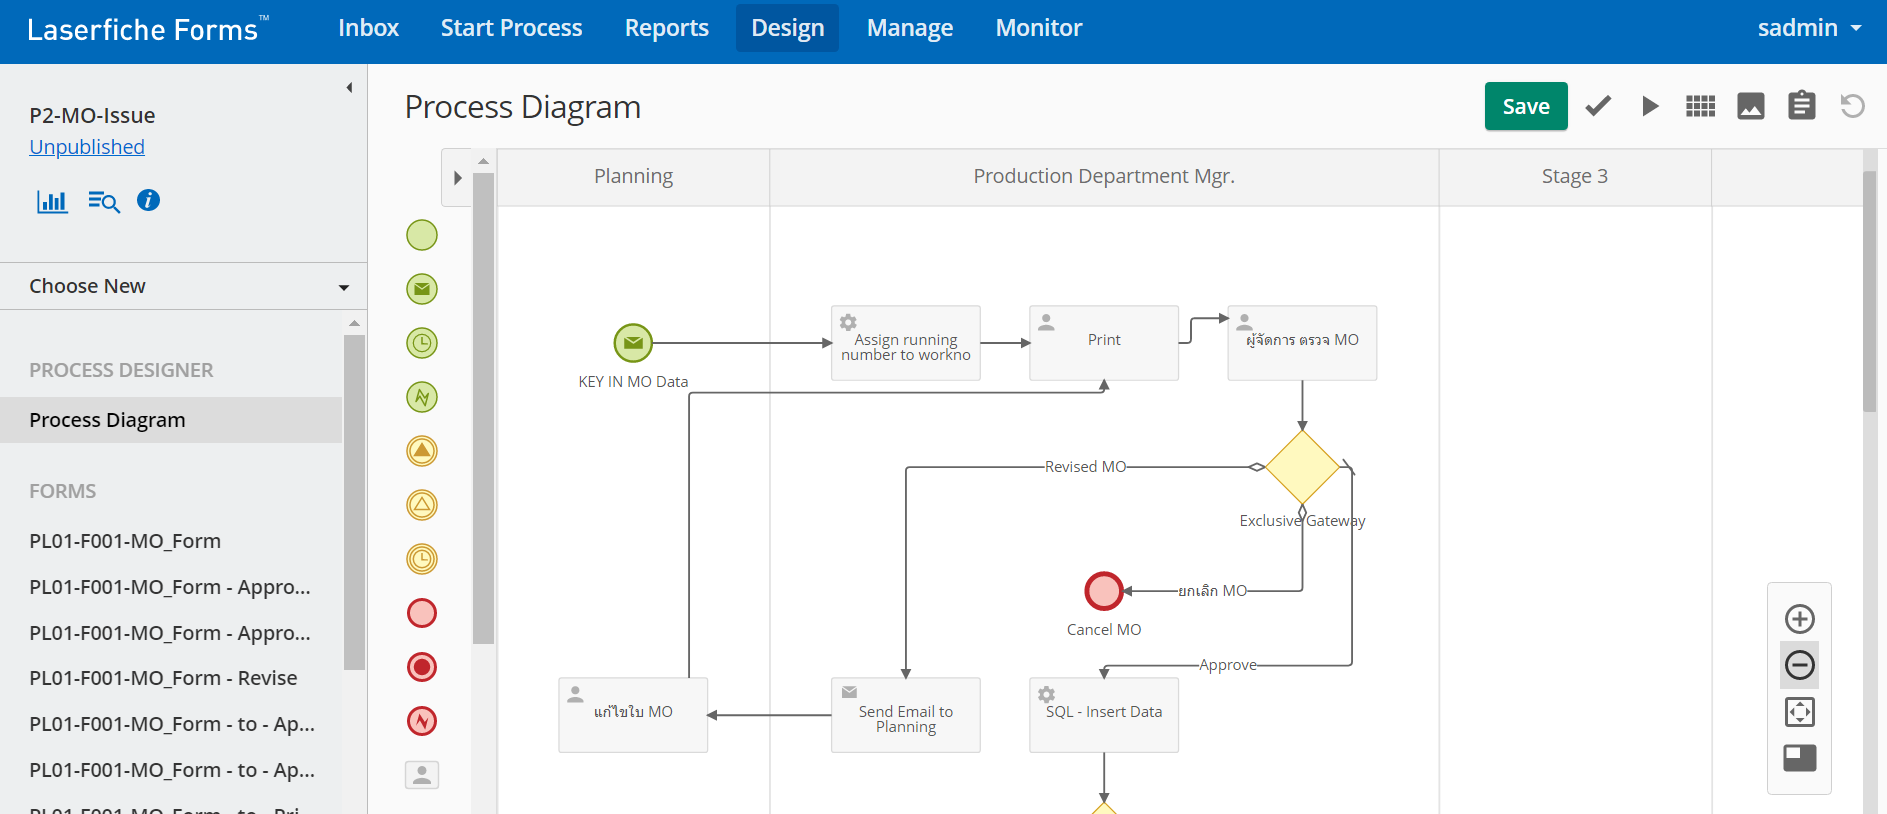The image size is (1887, 814).
Task: Collapse the left sidebar panel
Action: click(x=349, y=88)
